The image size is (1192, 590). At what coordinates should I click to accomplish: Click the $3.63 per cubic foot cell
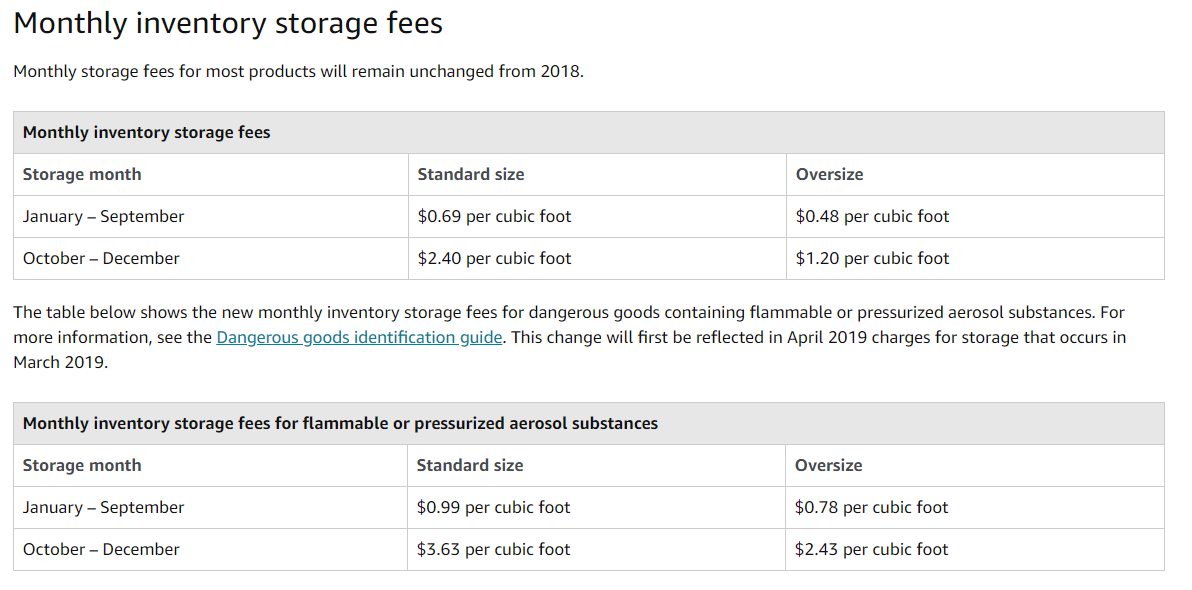point(596,550)
